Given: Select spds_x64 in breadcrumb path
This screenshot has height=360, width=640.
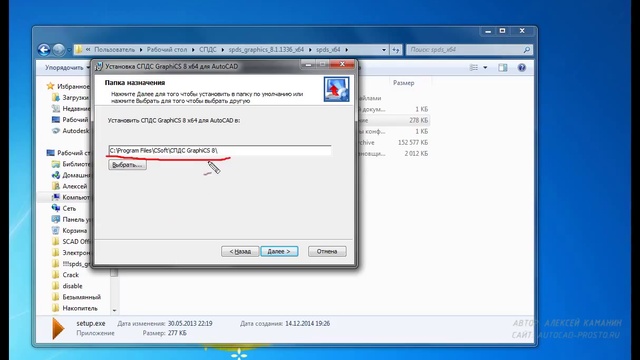Looking at the screenshot, I should [328, 50].
